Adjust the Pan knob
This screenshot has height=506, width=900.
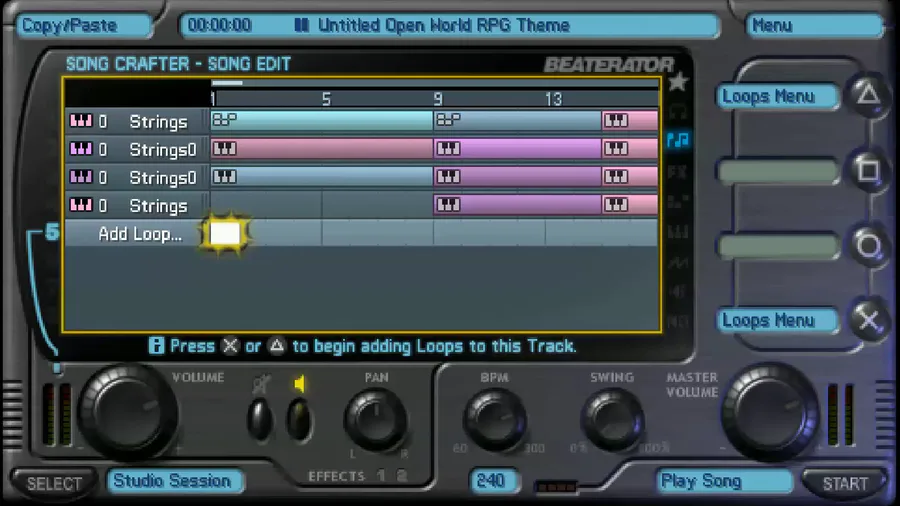point(376,419)
